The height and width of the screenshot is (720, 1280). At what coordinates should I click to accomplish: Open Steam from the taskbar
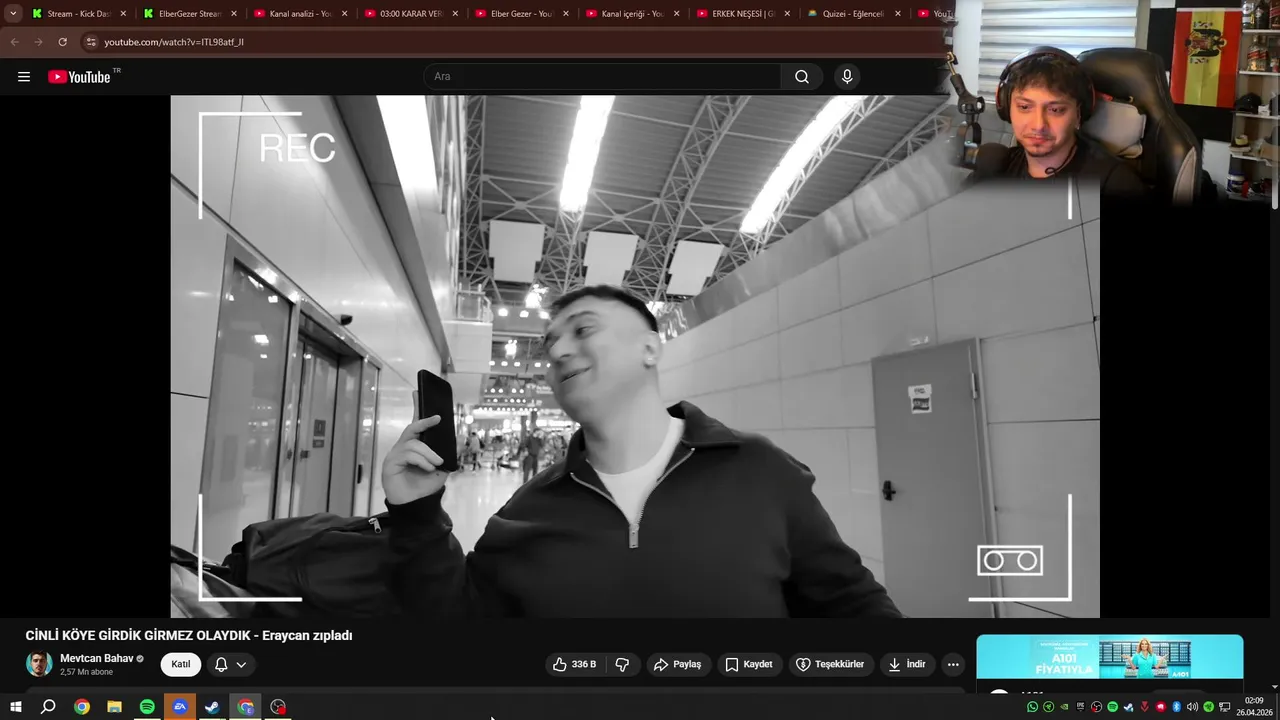(x=212, y=707)
